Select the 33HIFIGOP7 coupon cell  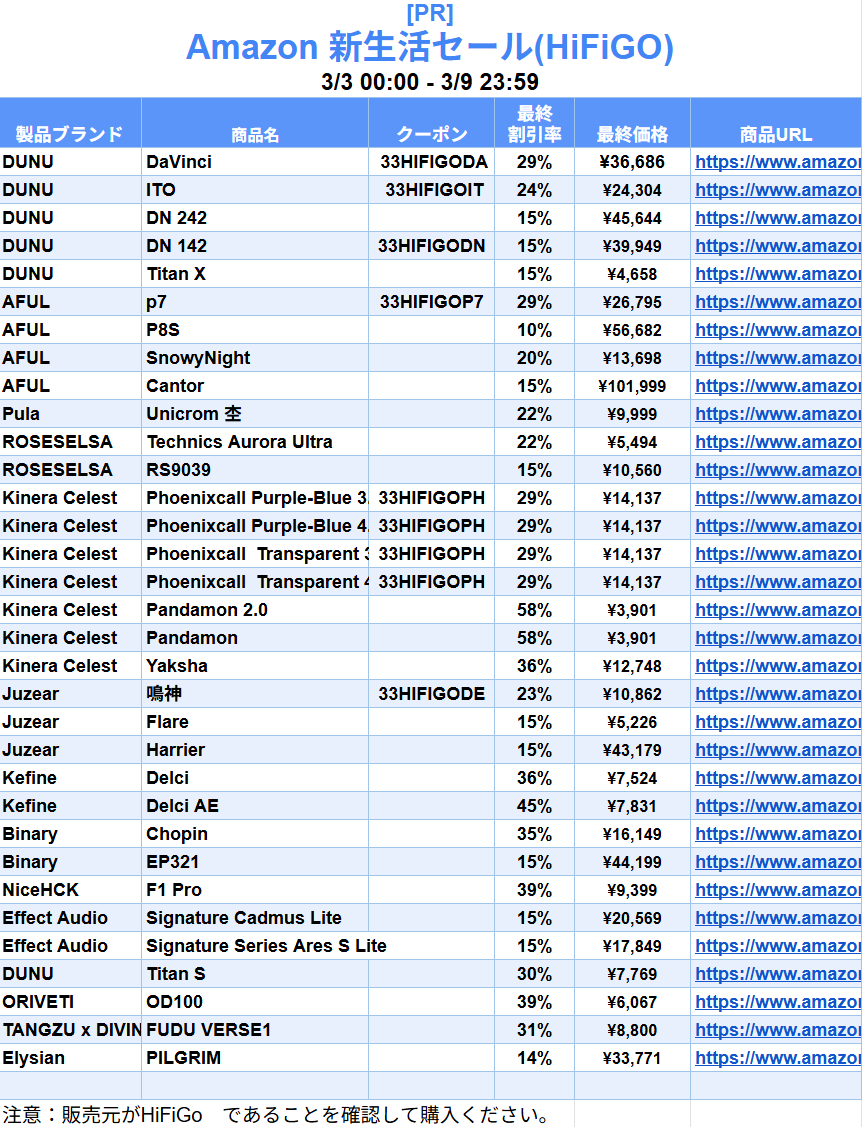coord(431,302)
